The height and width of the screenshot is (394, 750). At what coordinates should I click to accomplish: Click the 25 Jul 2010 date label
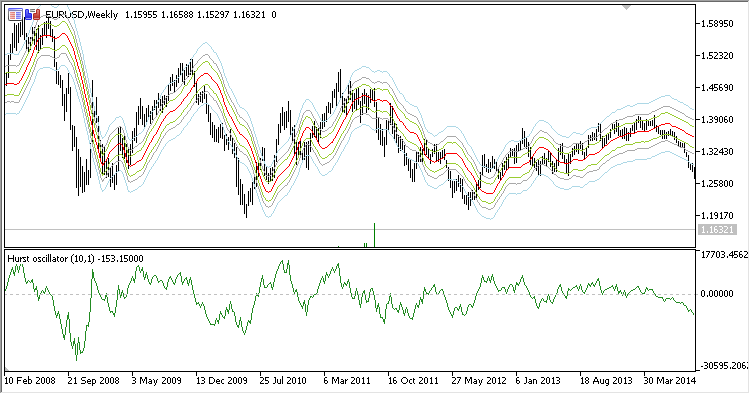[x=283, y=381]
